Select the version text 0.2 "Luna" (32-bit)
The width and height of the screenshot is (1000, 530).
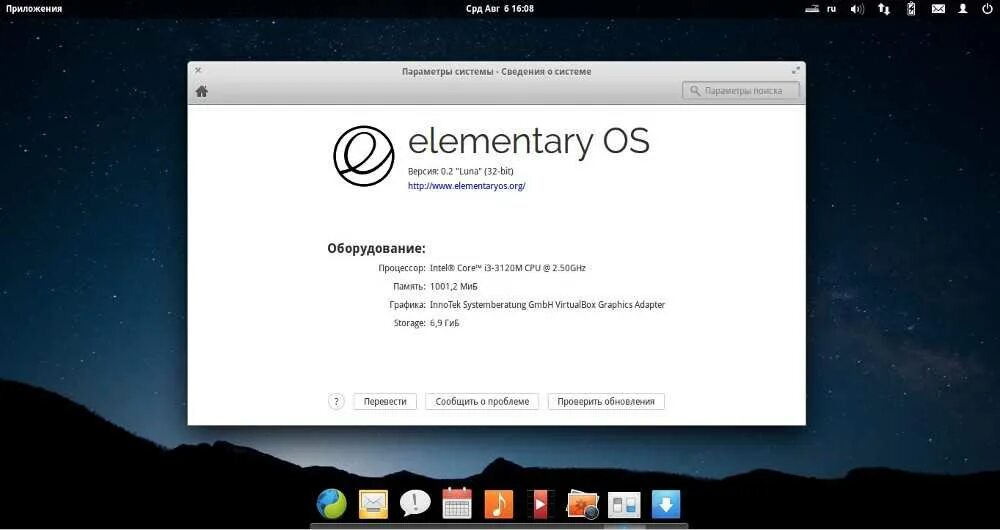(477, 172)
